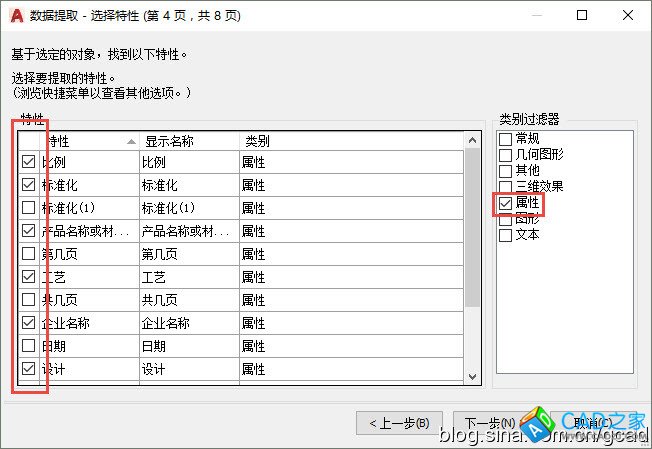Click the AutoCAD logo icon in title bar
The height and width of the screenshot is (449, 652).
tap(16, 15)
